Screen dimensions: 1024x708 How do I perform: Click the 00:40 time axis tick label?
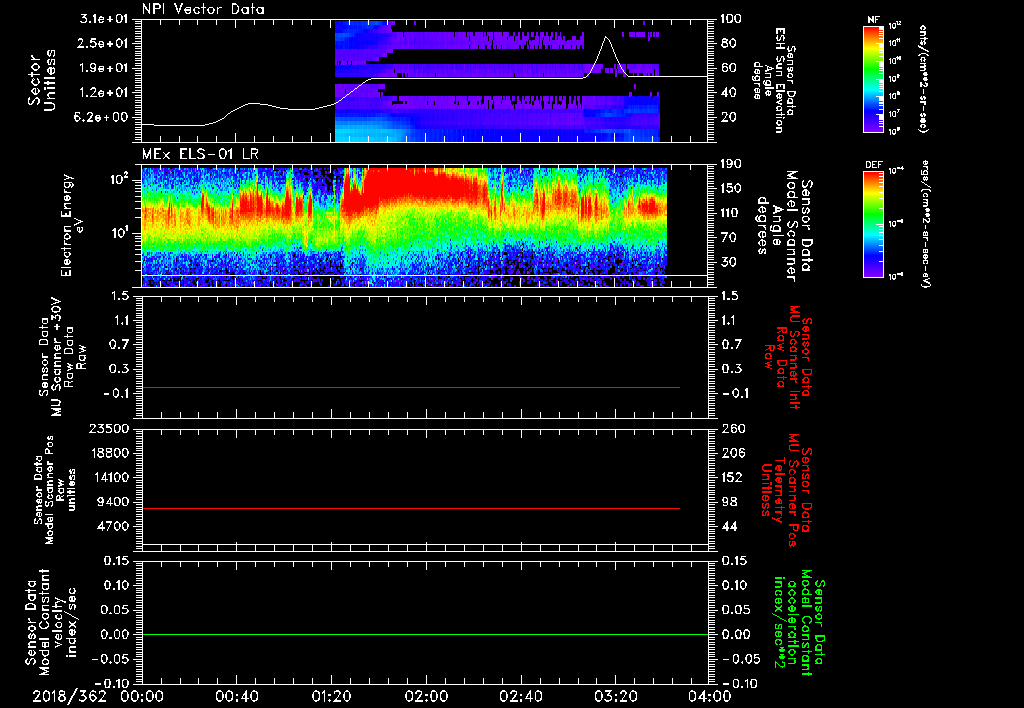[237, 696]
